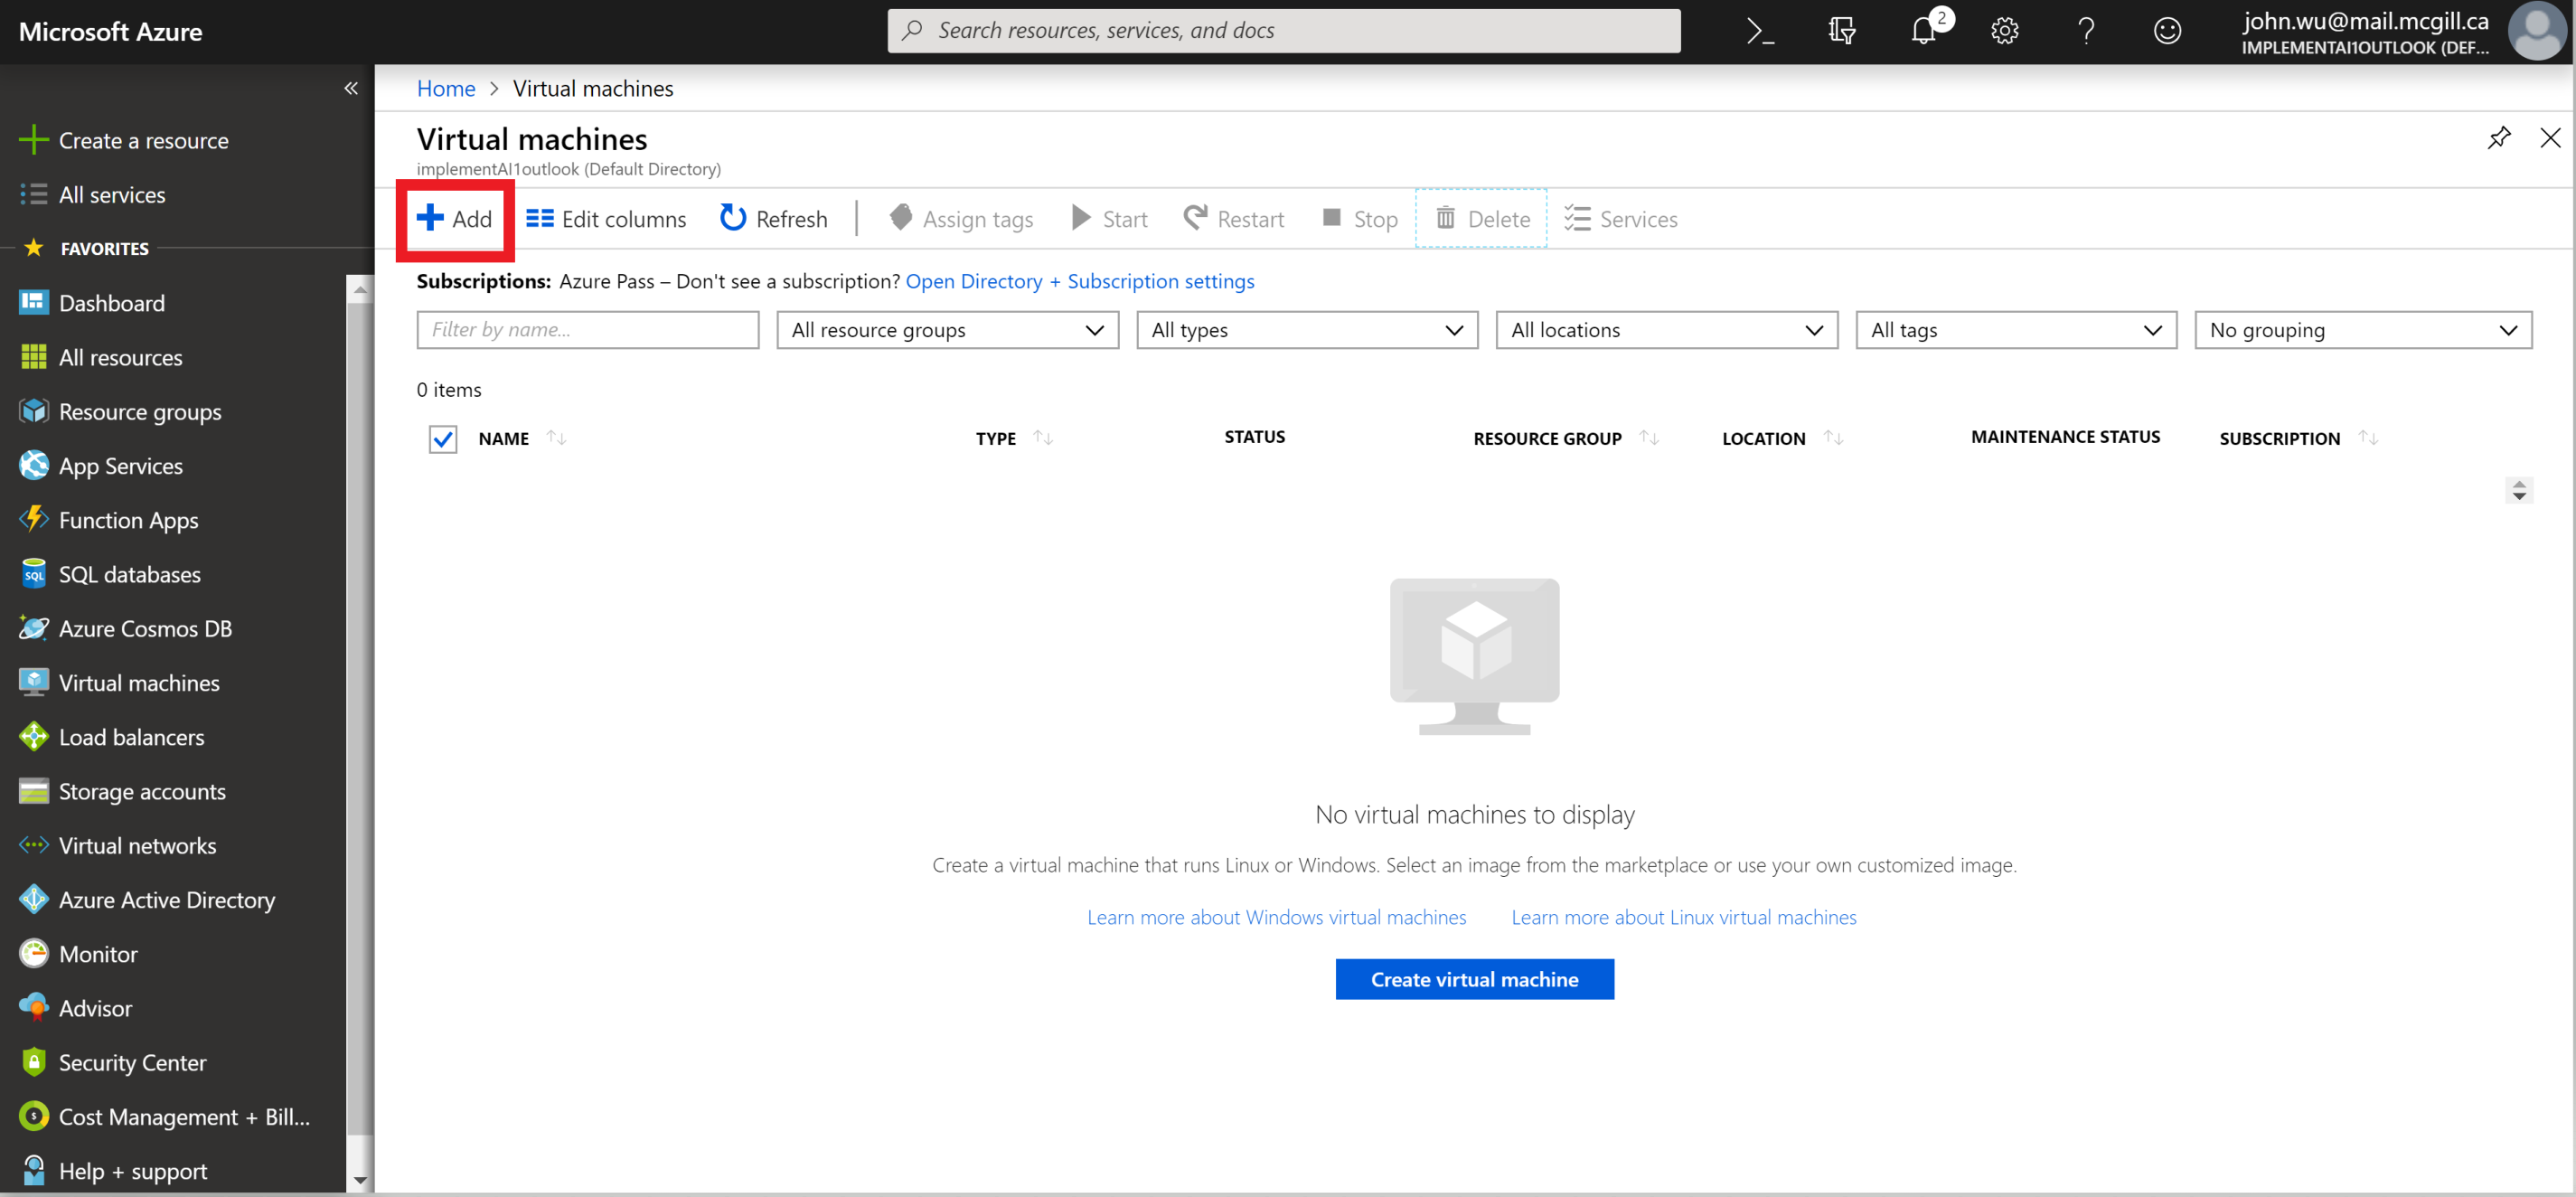Viewport: 2576px width, 1197px height.
Task: Expand the All resource groups dropdown
Action: tap(947, 330)
